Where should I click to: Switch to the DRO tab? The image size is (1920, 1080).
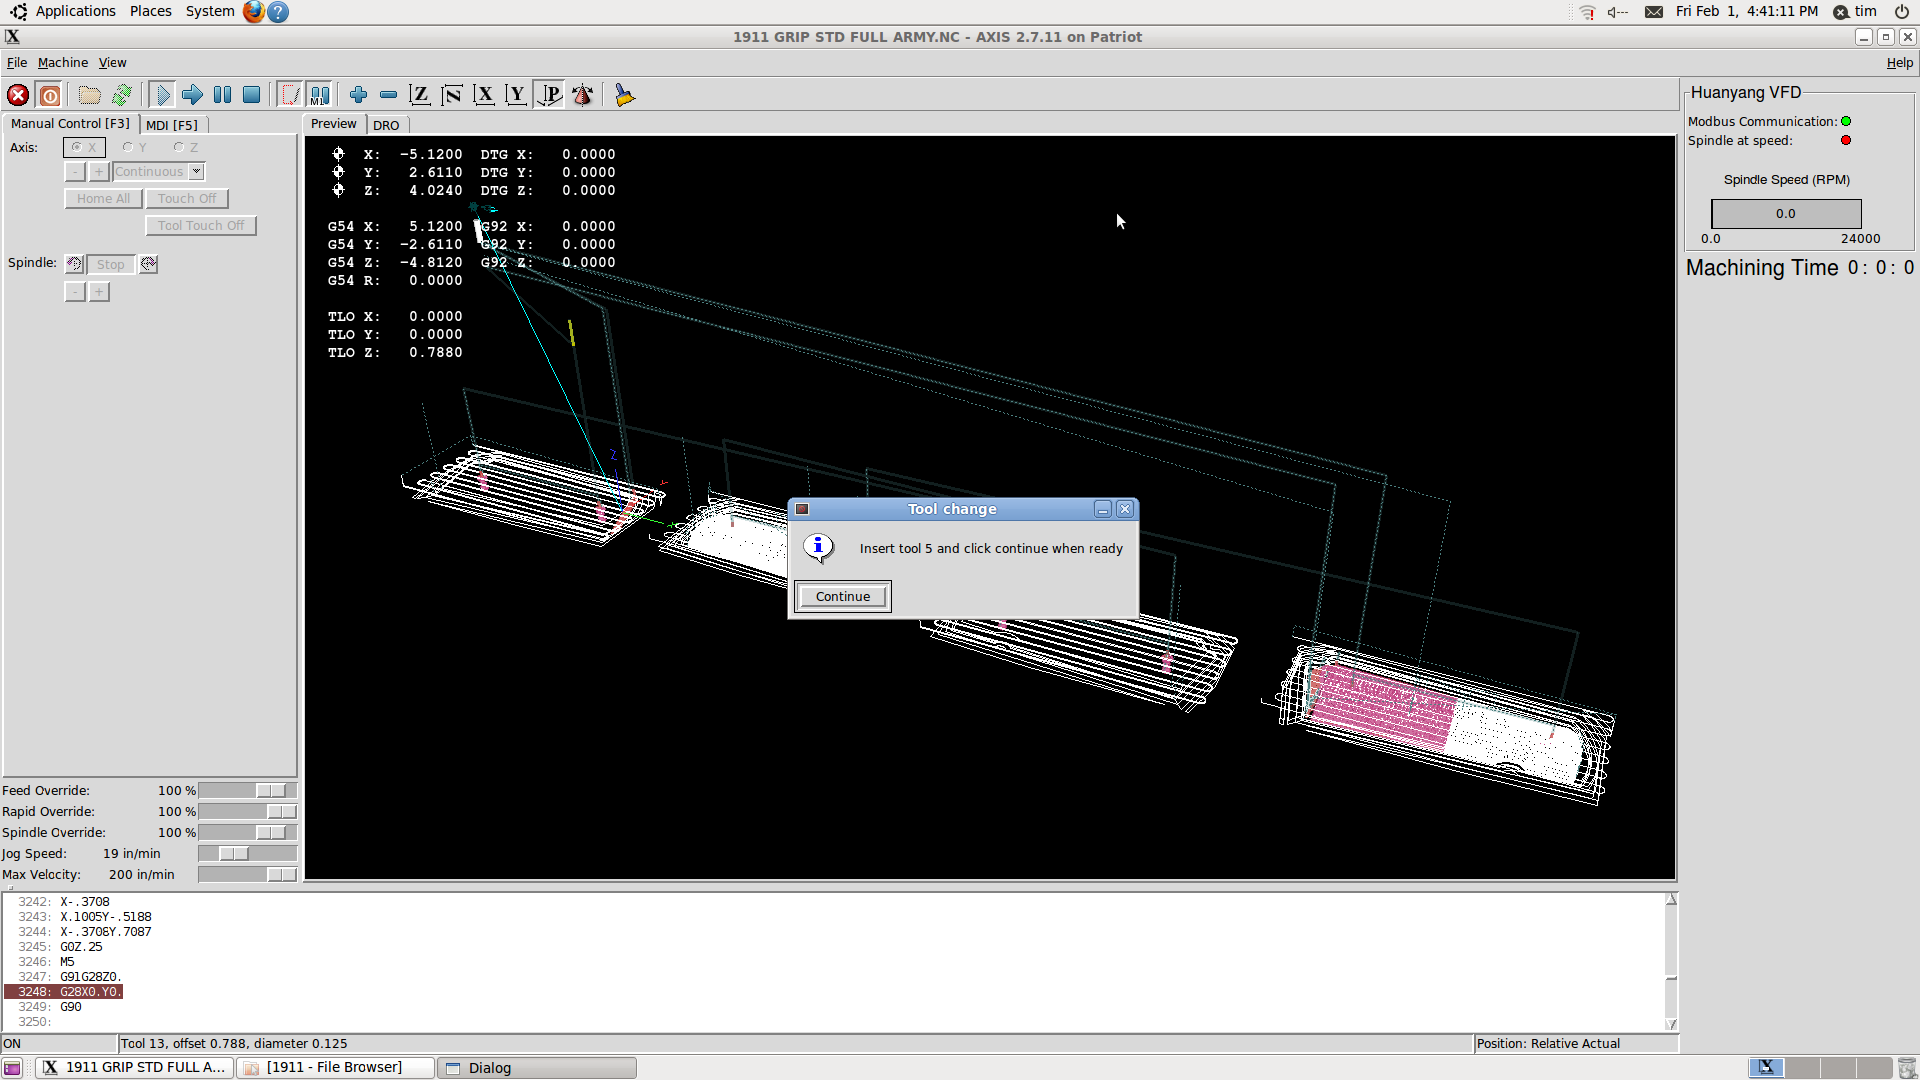pos(386,125)
